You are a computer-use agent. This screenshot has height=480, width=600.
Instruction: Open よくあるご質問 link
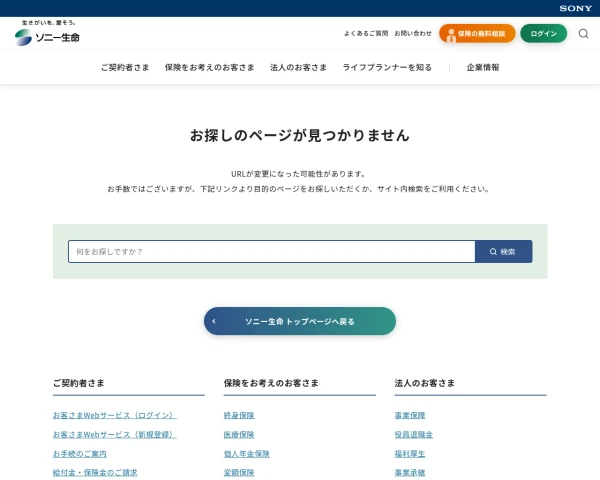pyautogui.click(x=366, y=34)
